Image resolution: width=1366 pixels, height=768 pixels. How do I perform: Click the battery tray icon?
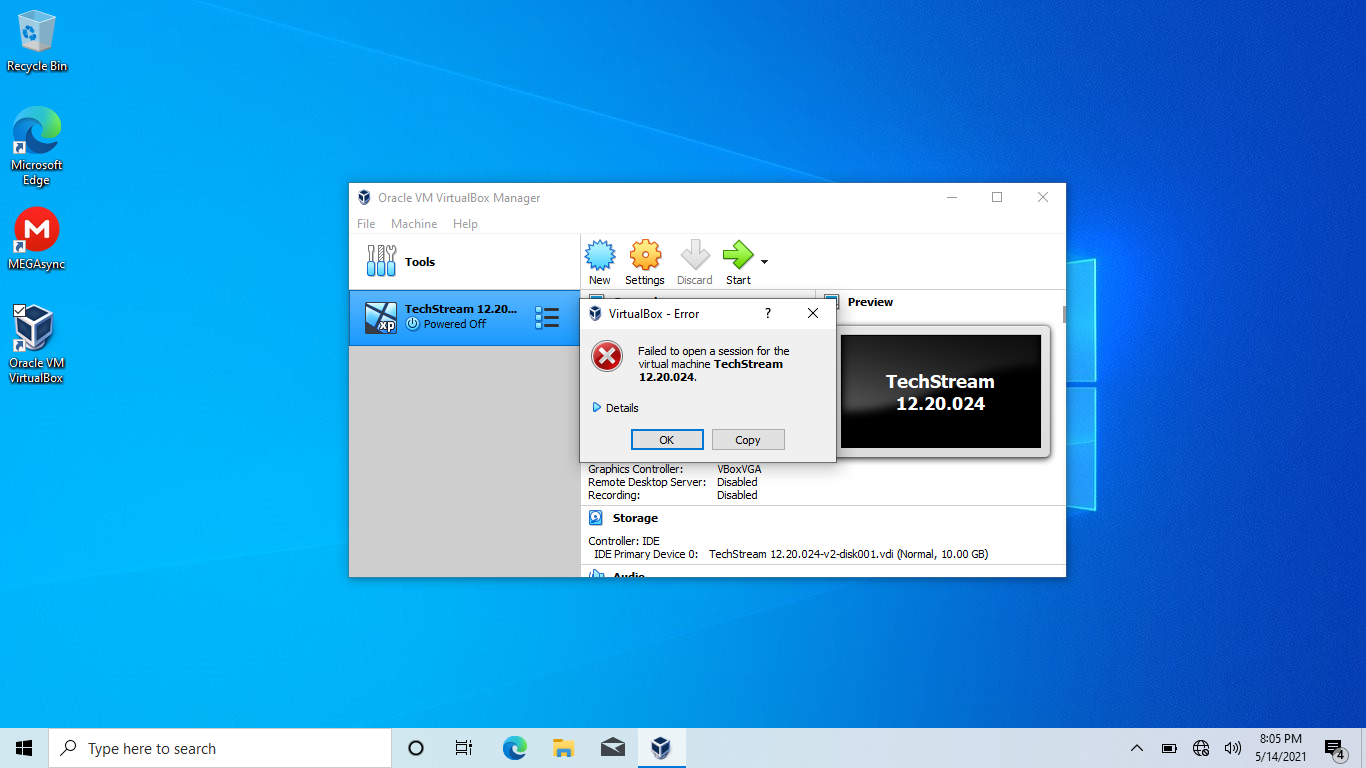point(1169,748)
